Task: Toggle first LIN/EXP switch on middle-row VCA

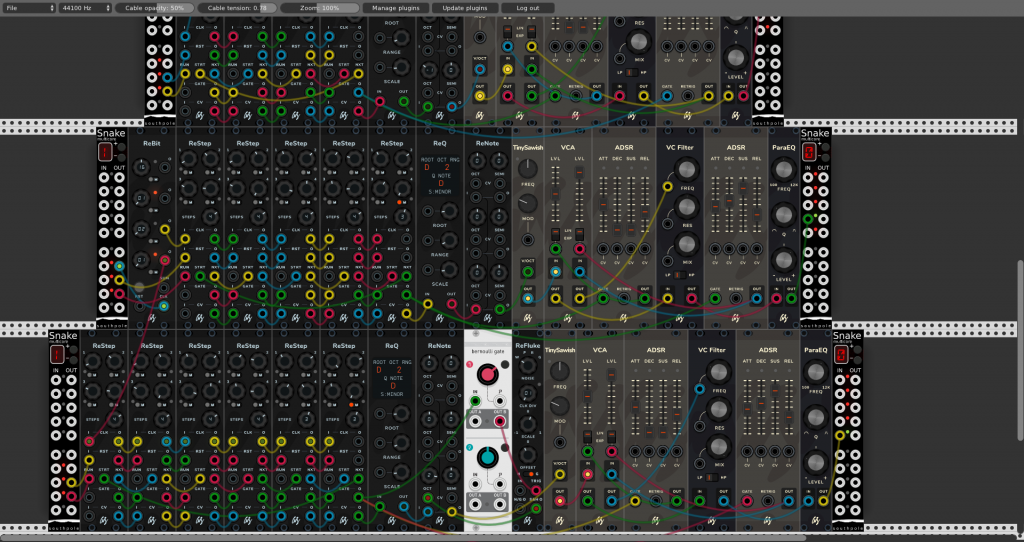Action: (x=555, y=234)
